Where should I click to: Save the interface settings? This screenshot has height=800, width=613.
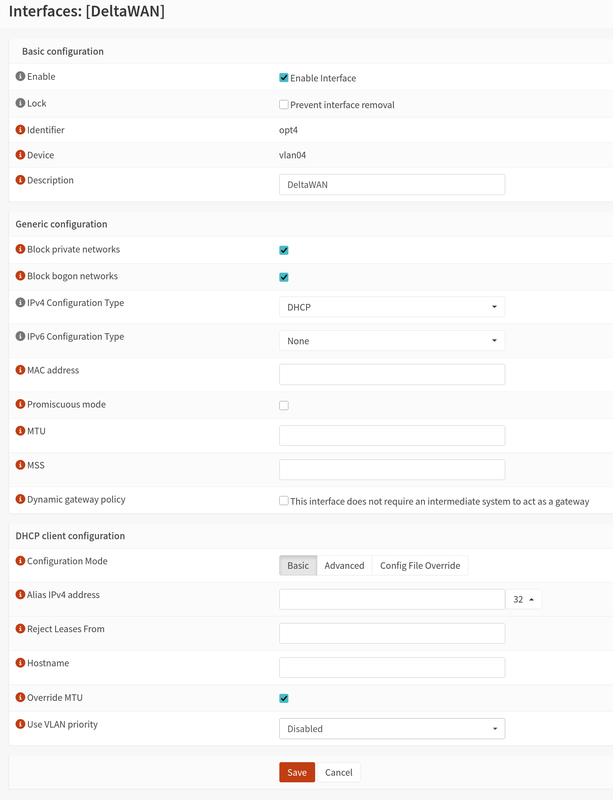point(297,772)
